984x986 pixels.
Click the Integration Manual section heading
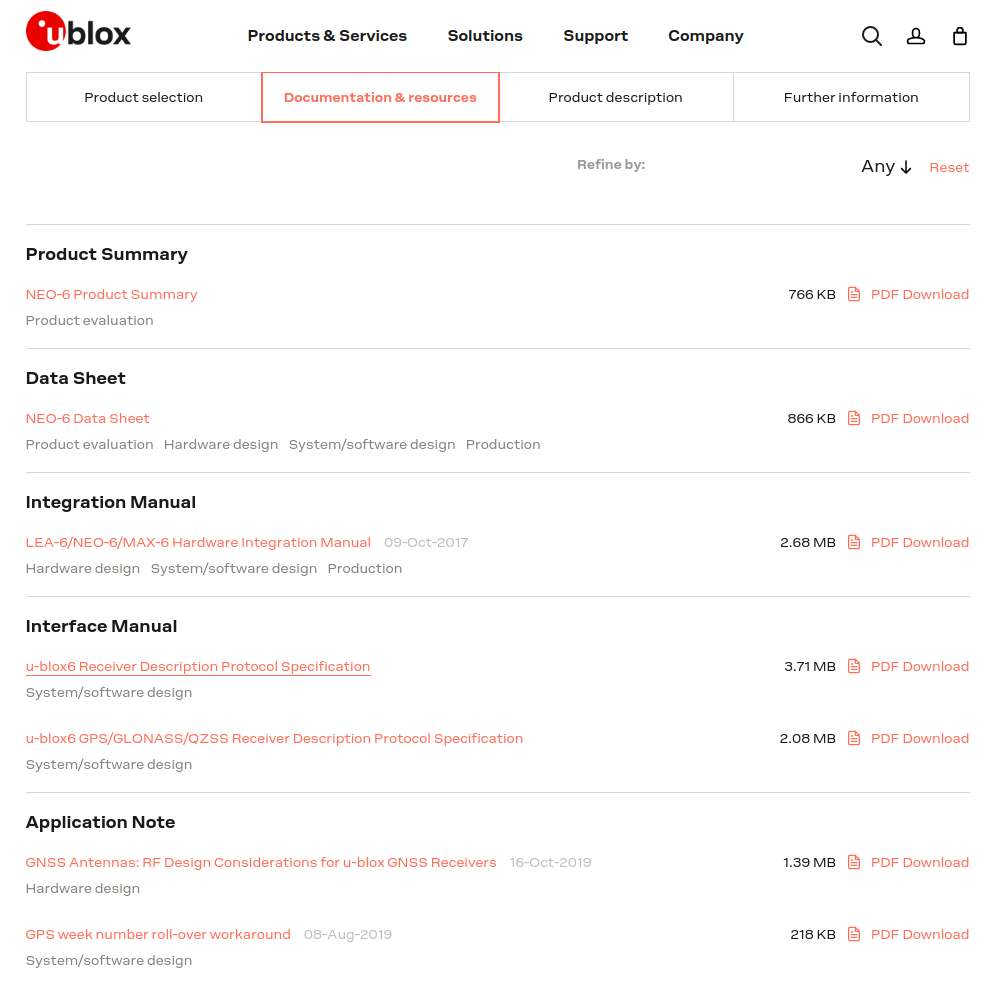(111, 502)
